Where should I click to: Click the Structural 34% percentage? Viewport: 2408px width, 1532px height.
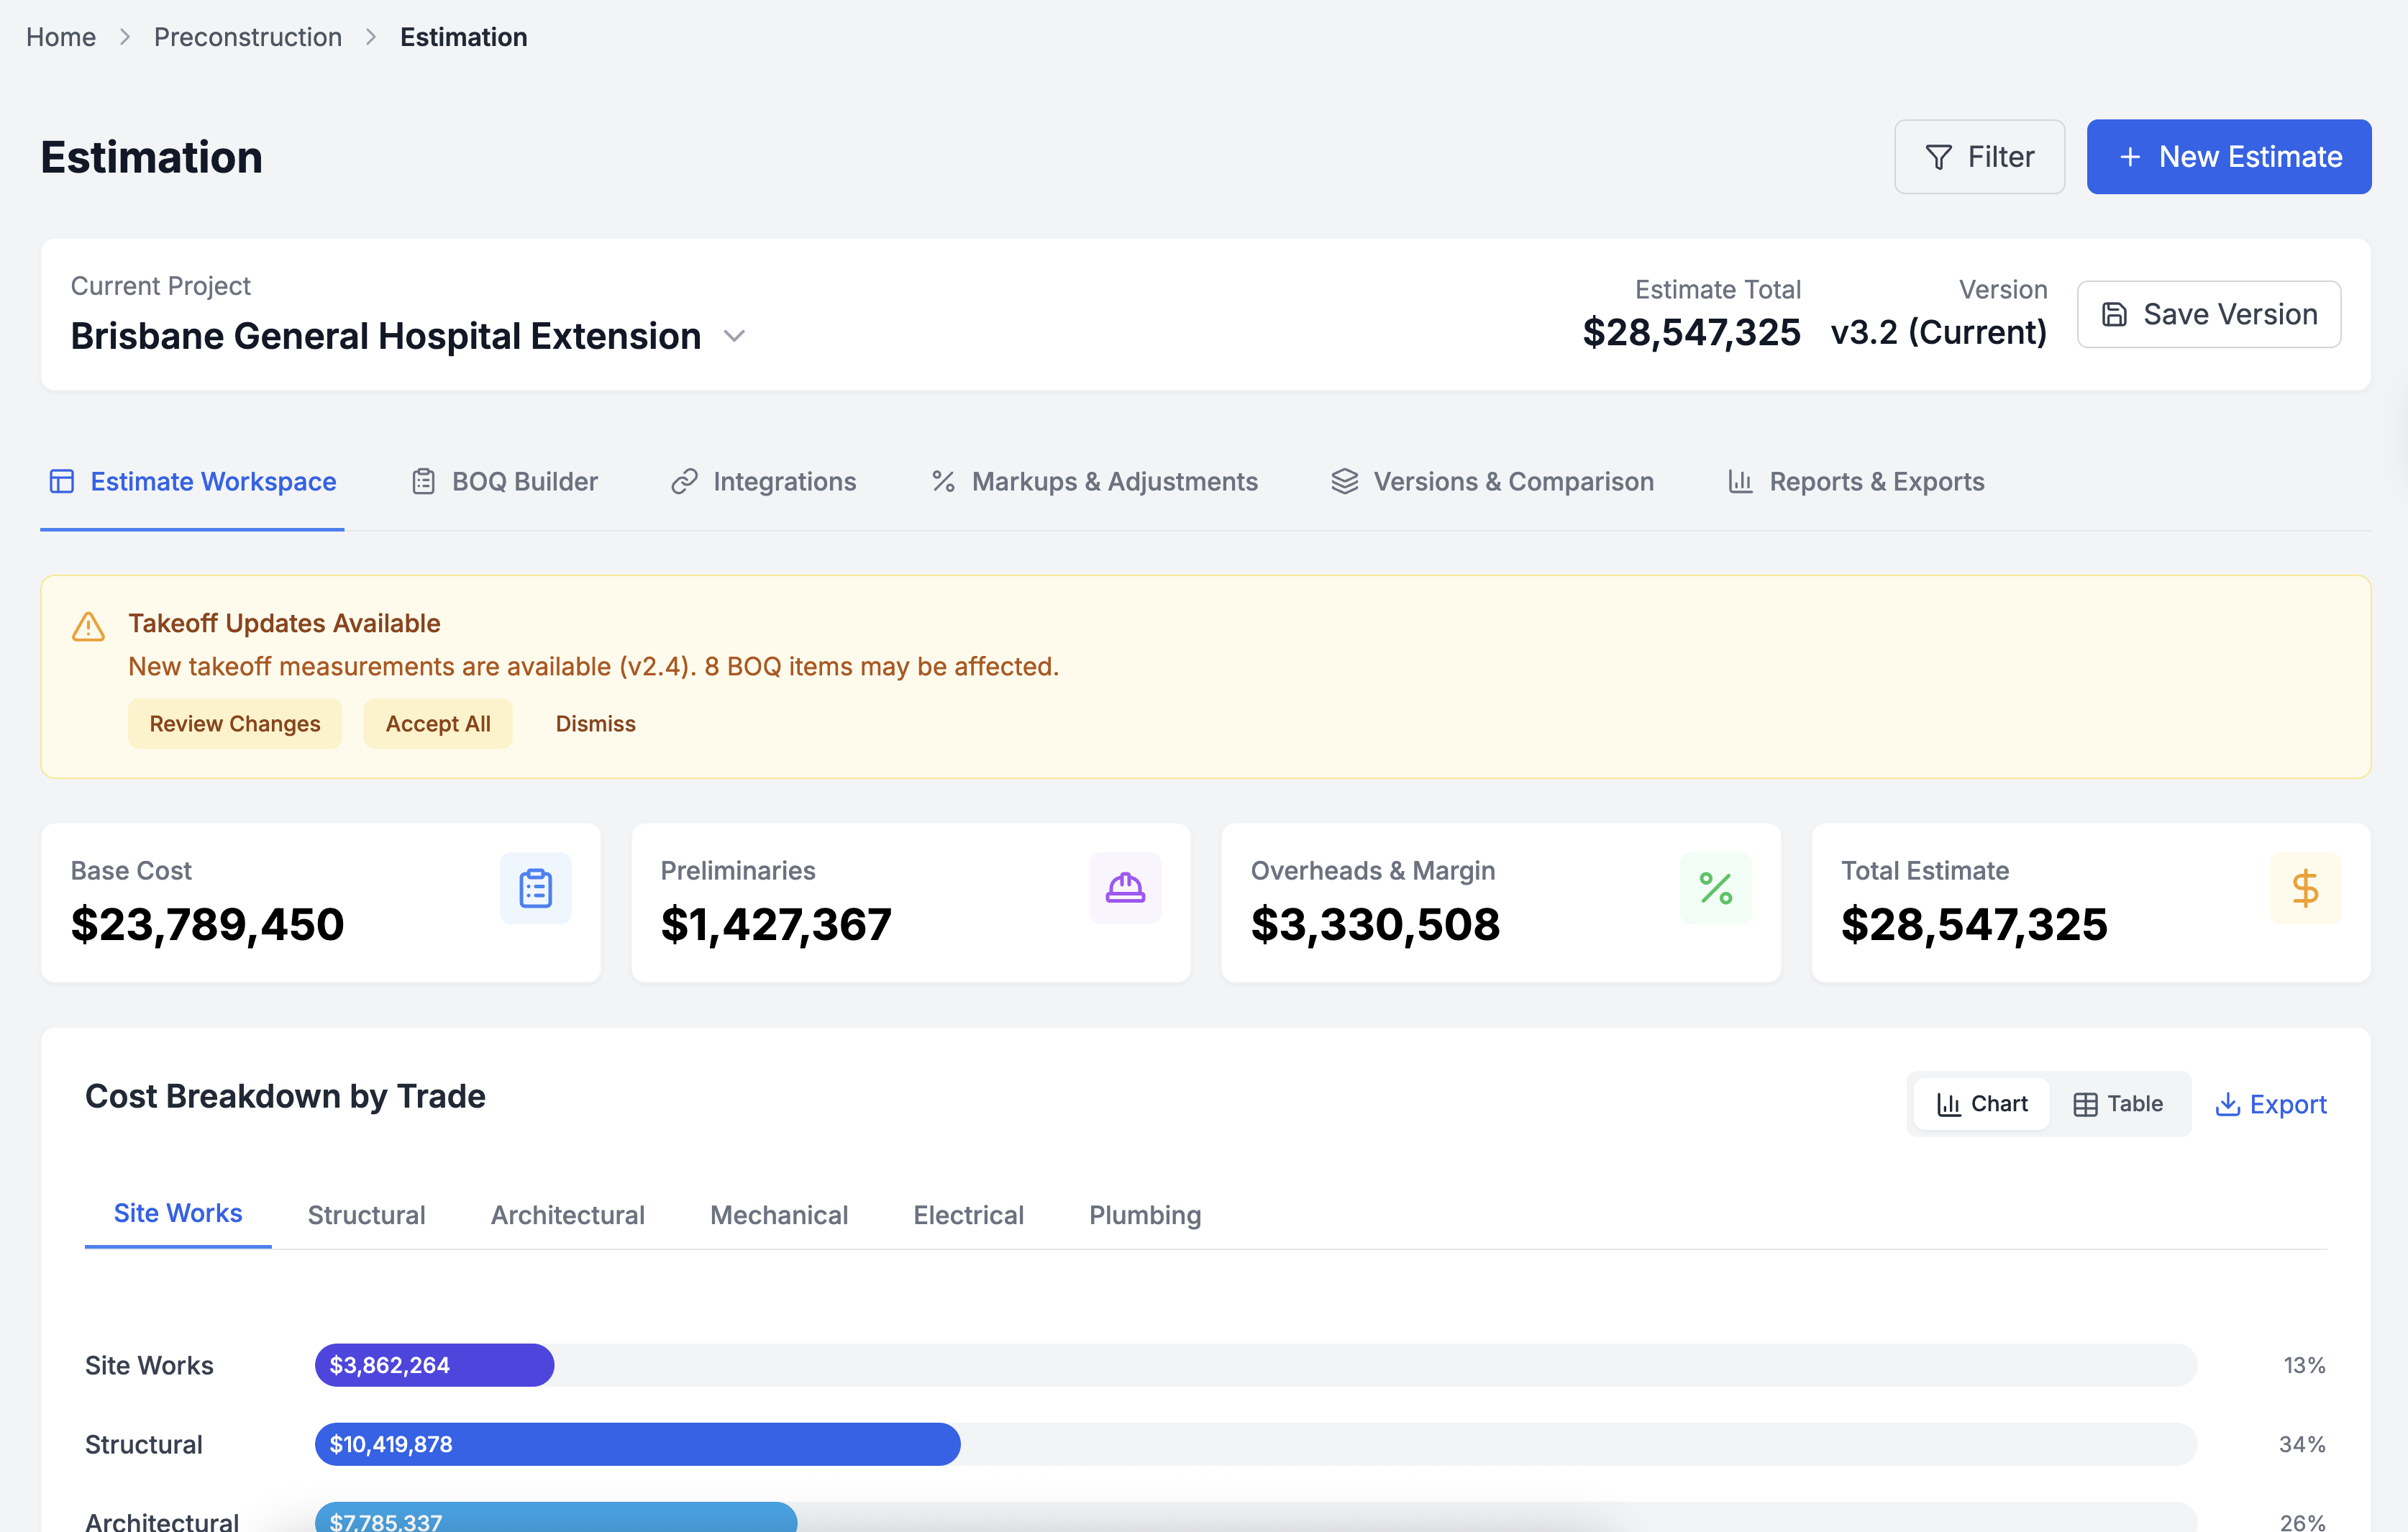(x=2302, y=1444)
